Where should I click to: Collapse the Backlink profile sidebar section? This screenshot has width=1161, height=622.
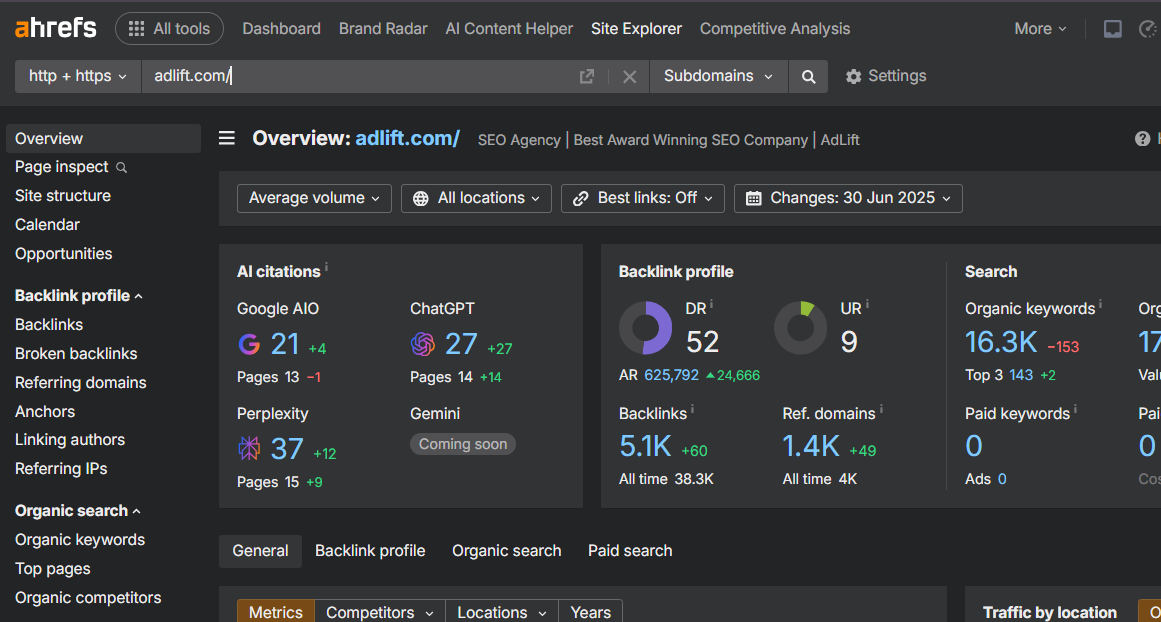point(78,296)
